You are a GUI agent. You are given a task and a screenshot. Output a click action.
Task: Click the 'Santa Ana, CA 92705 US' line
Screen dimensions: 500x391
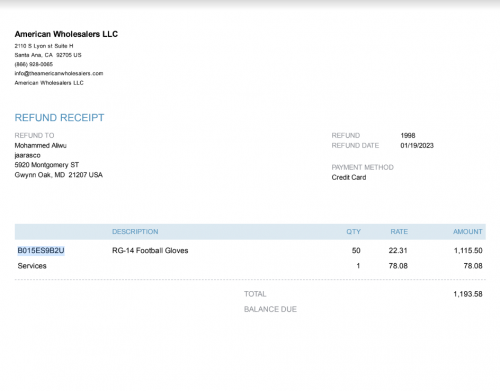[x=48, y=55]
